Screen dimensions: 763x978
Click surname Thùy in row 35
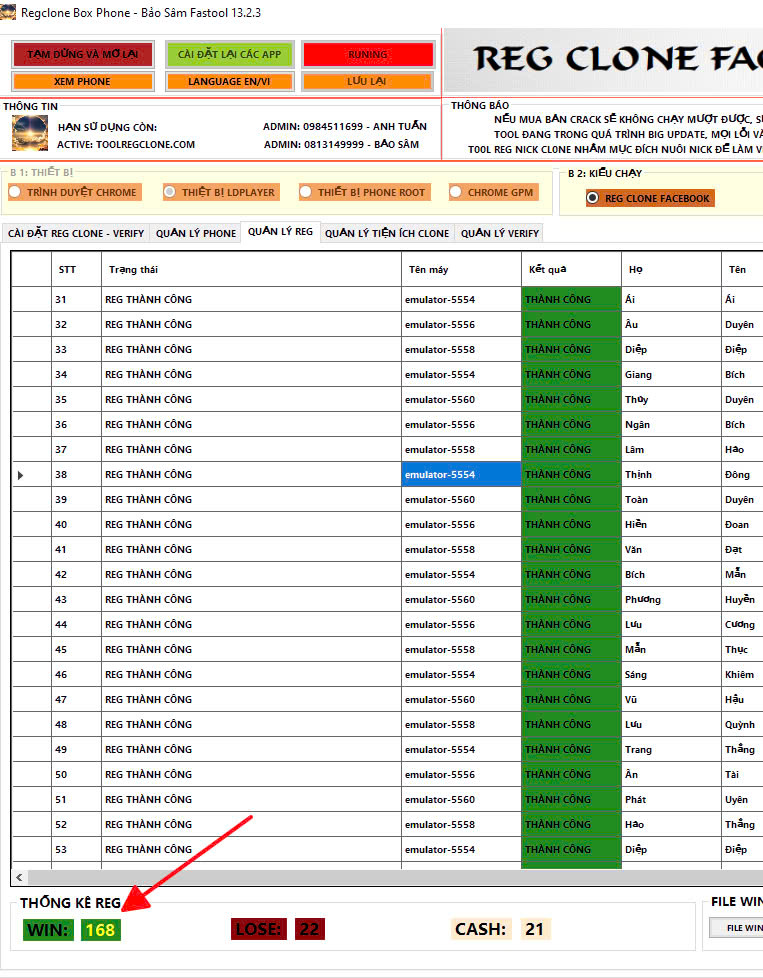671,399
